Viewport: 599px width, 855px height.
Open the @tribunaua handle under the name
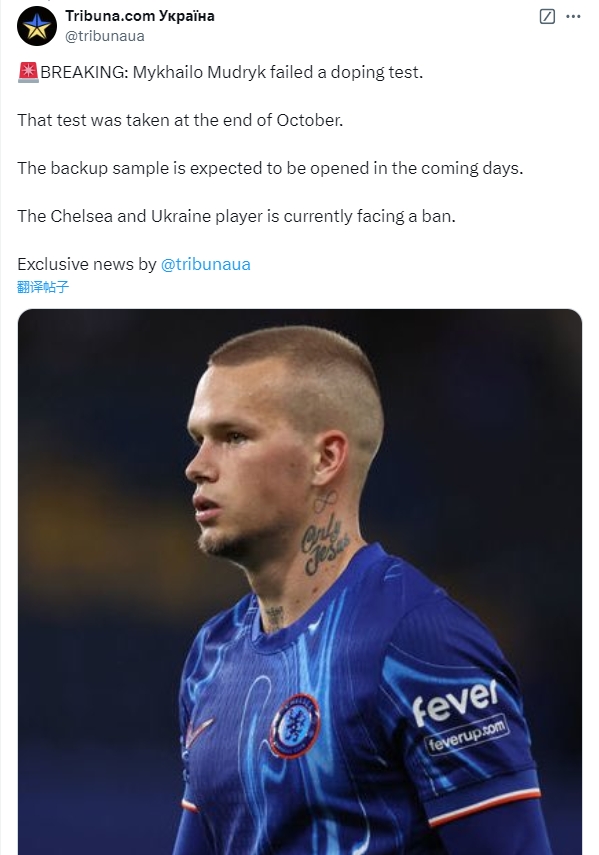click(x=105, y=36)
